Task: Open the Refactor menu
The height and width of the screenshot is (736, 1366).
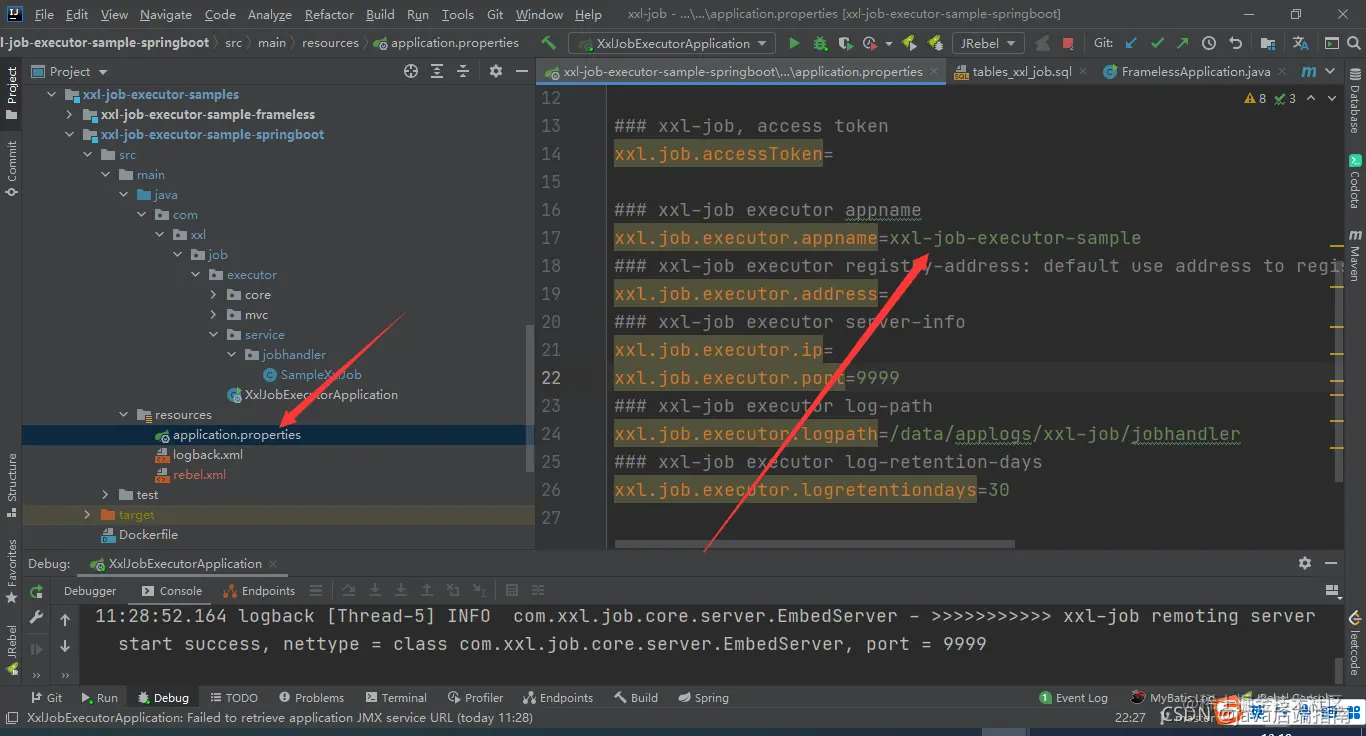Action: coord(329,14)
